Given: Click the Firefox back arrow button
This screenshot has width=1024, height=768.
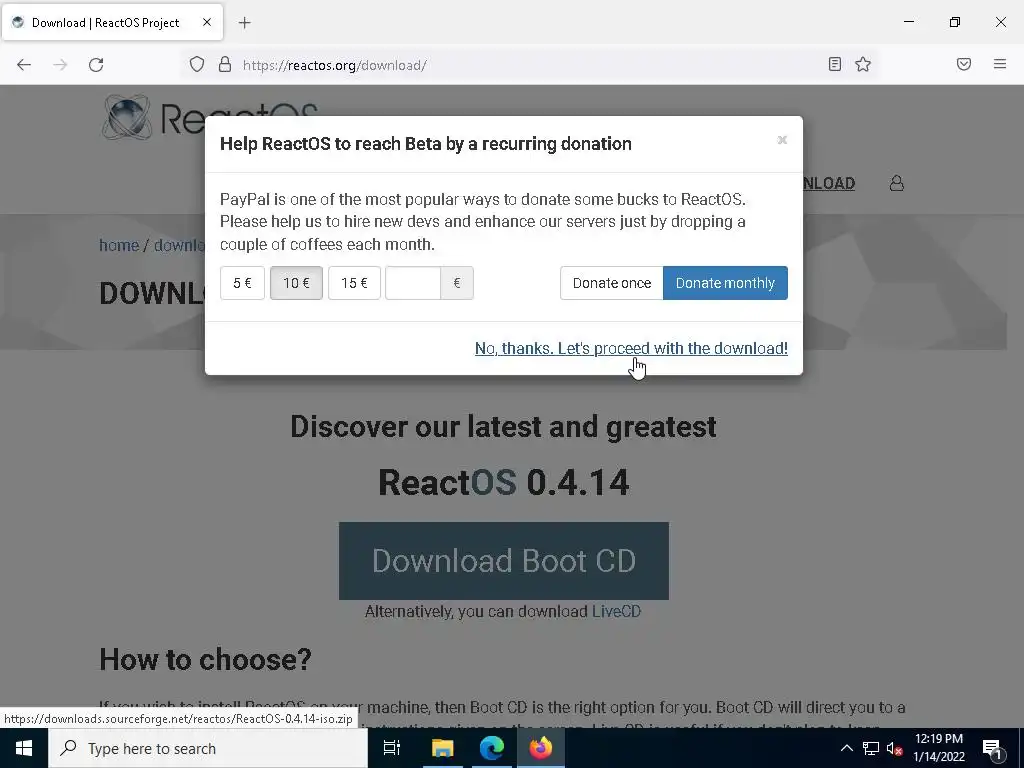Looking at the screenshot, I should point(24,65).
